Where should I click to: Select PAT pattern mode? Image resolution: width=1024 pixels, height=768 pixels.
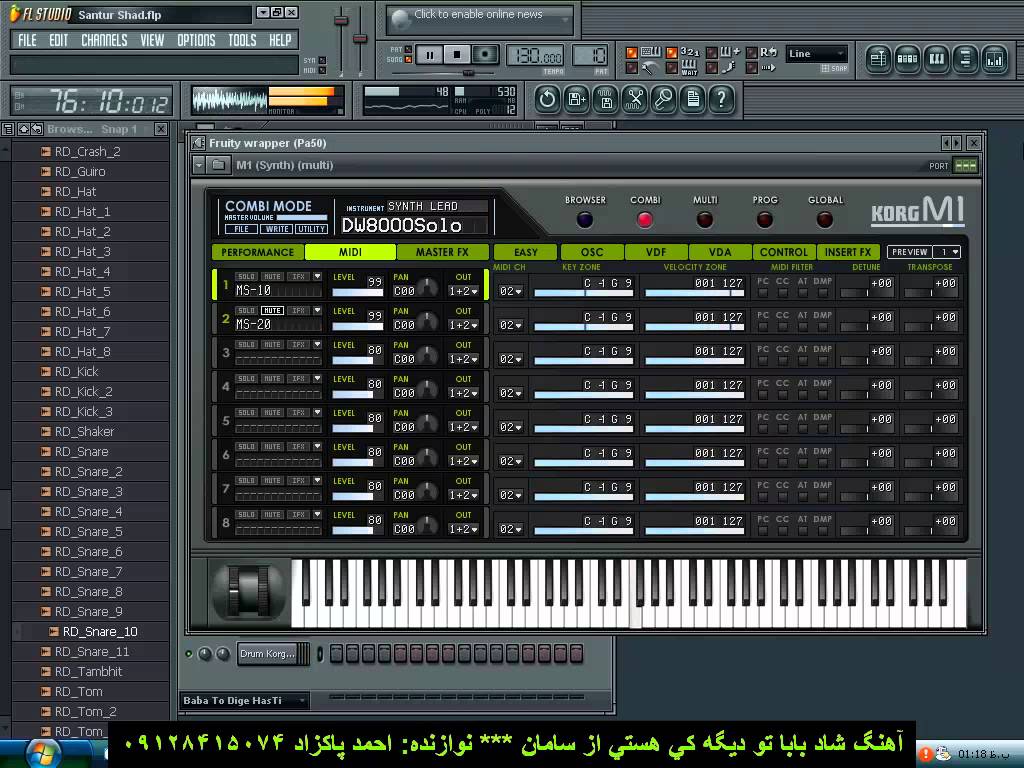(401, 50)
